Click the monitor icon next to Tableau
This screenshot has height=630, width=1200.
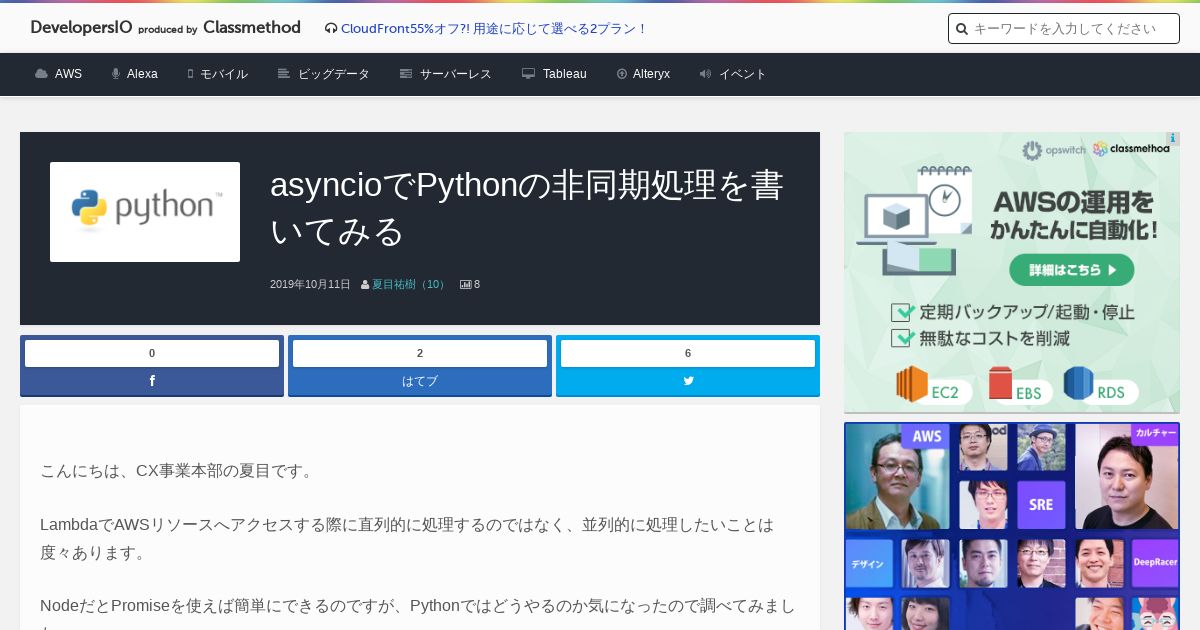point(528,74)
